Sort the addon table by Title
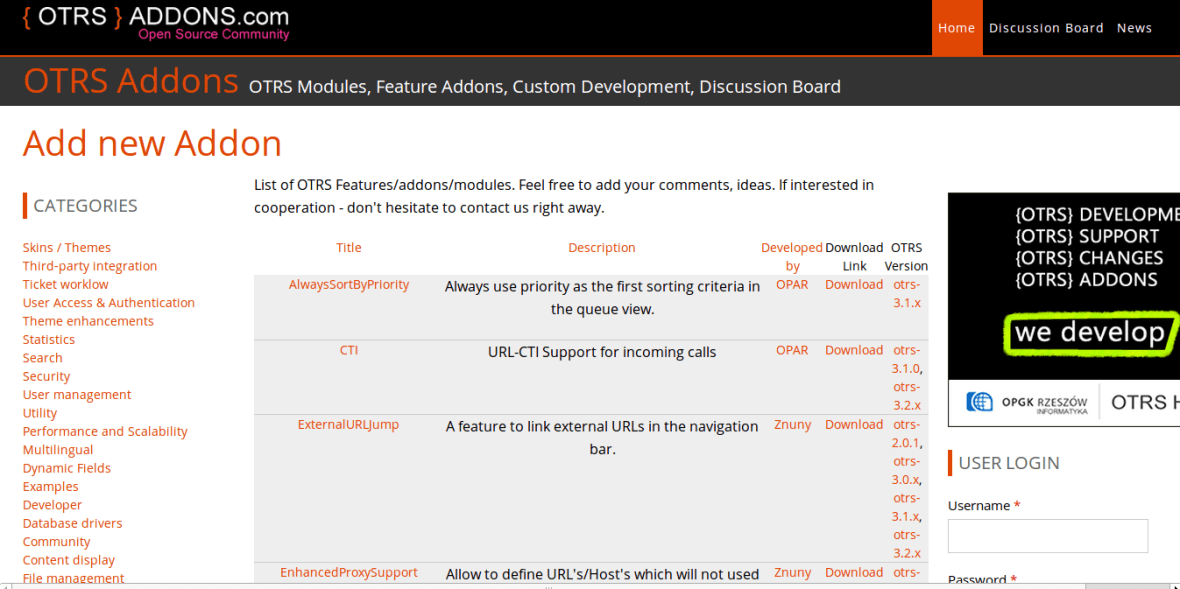The image size is (1180, 589). [348, 247]
